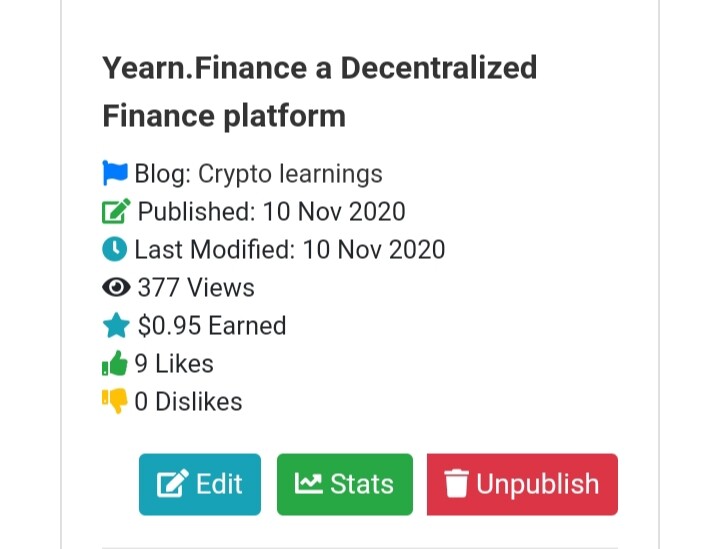This screenshot has height=549, width=719.
Task: Click the 0 Dislikes label
Action: coord(188,402)
